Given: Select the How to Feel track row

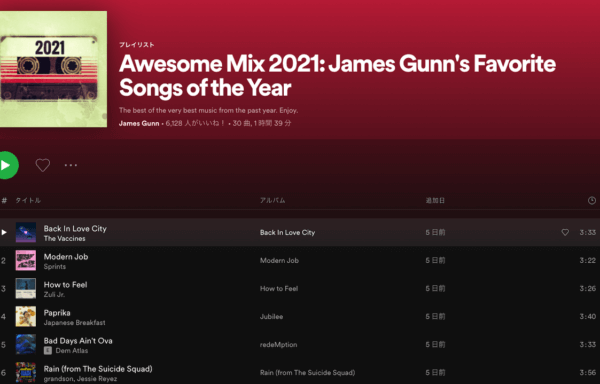Looking at the screenshot, I should 300,288.
